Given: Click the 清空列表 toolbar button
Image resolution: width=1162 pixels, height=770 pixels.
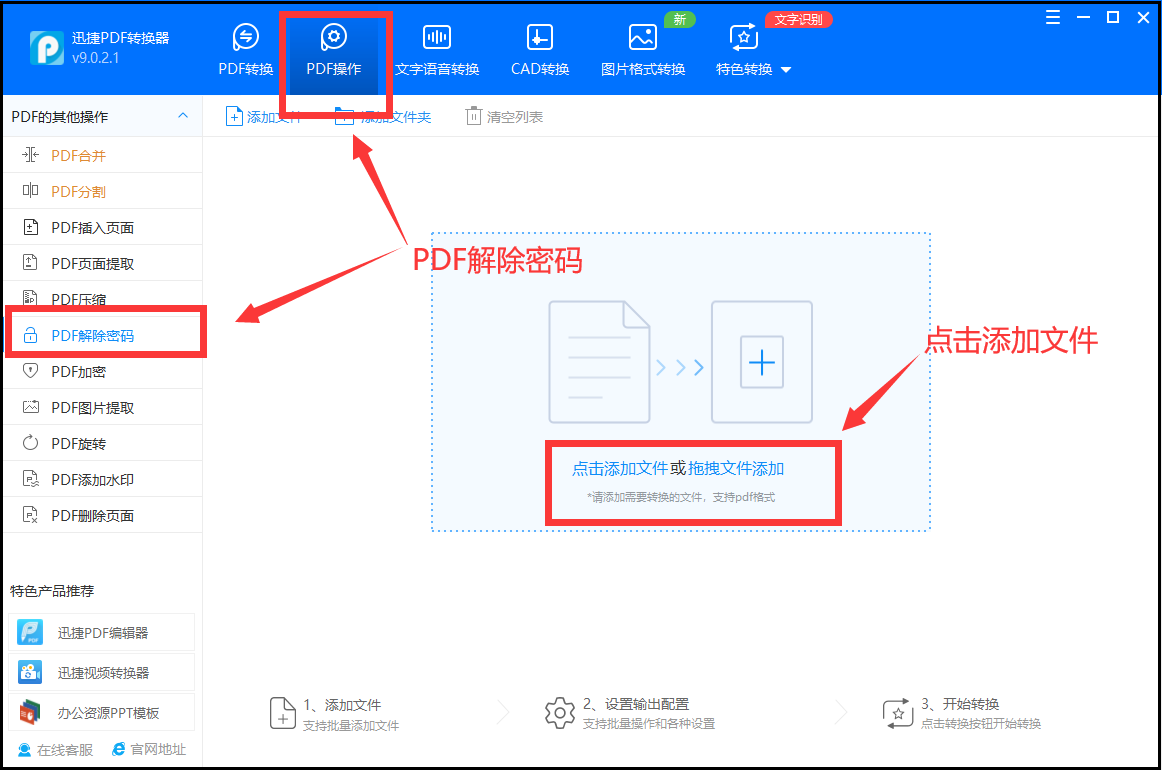Looking at the screenshot, I should (x=504, y=116).
